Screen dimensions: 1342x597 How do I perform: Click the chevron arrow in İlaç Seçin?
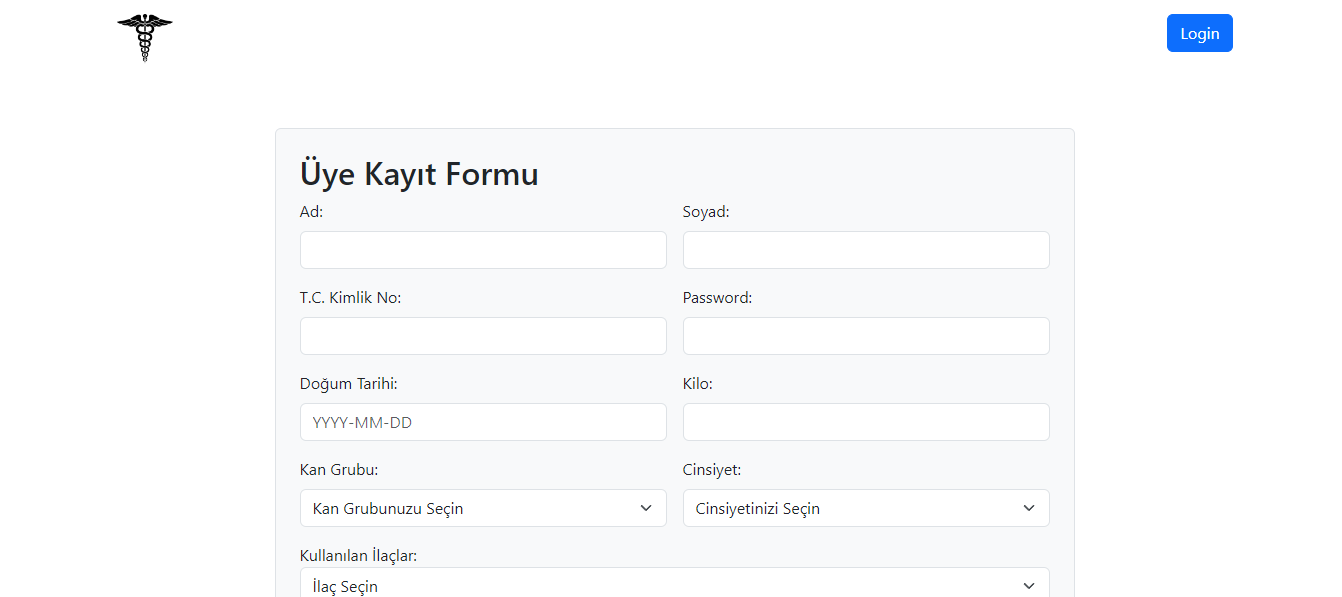click(1029, 586)
